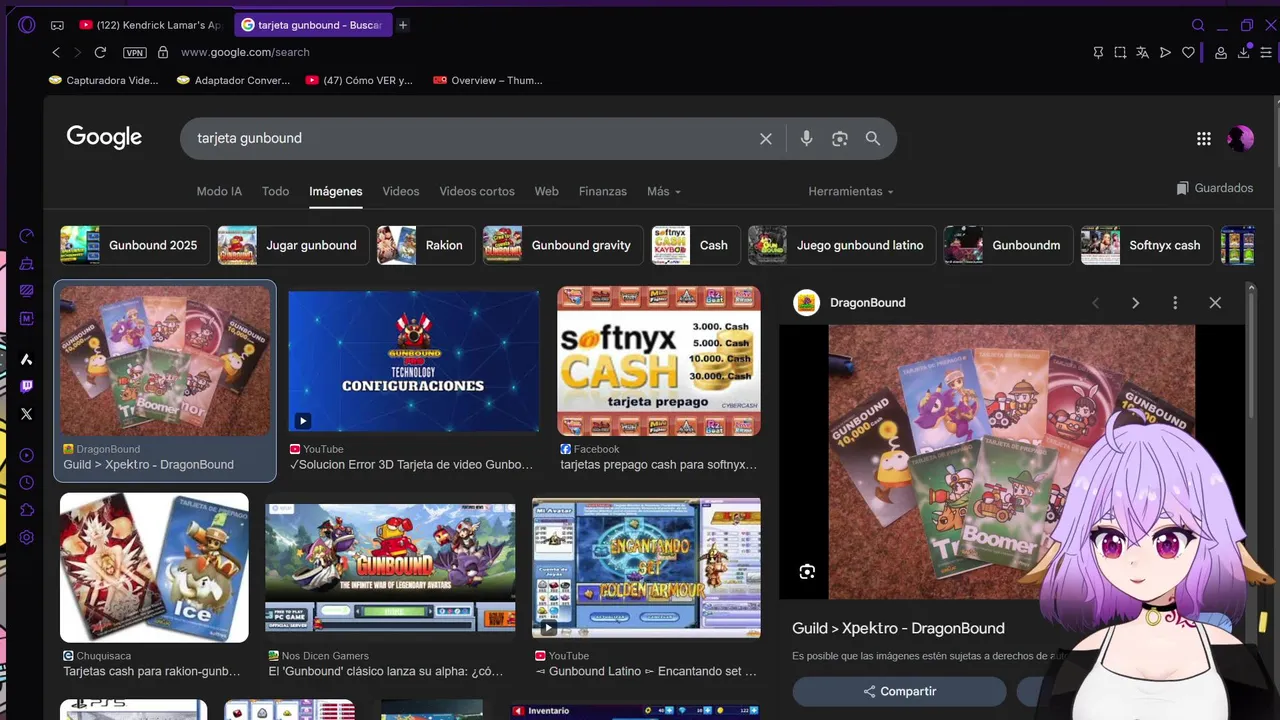The height and width of the screenshot is (720, 1280).
Task: Open the page translate icon
Action: 1142,52
